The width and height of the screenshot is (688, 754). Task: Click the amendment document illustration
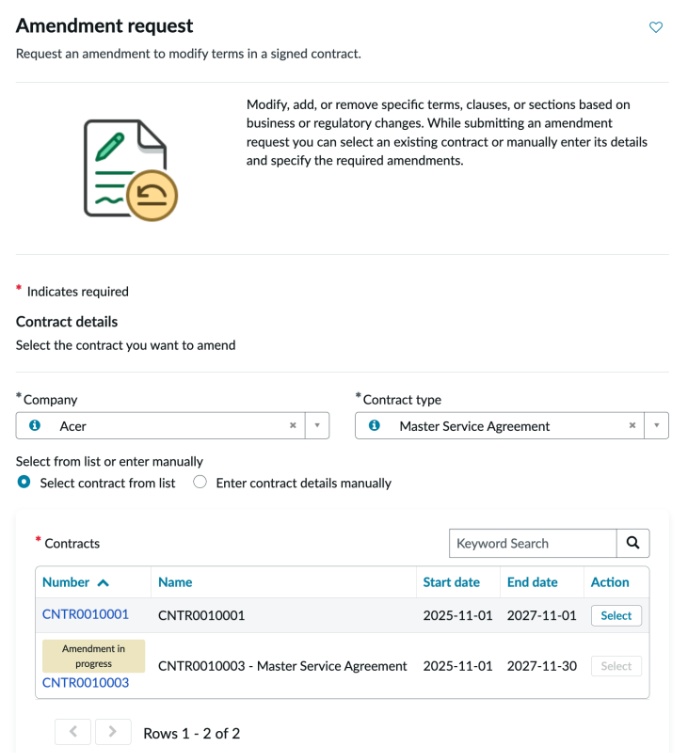130,170
